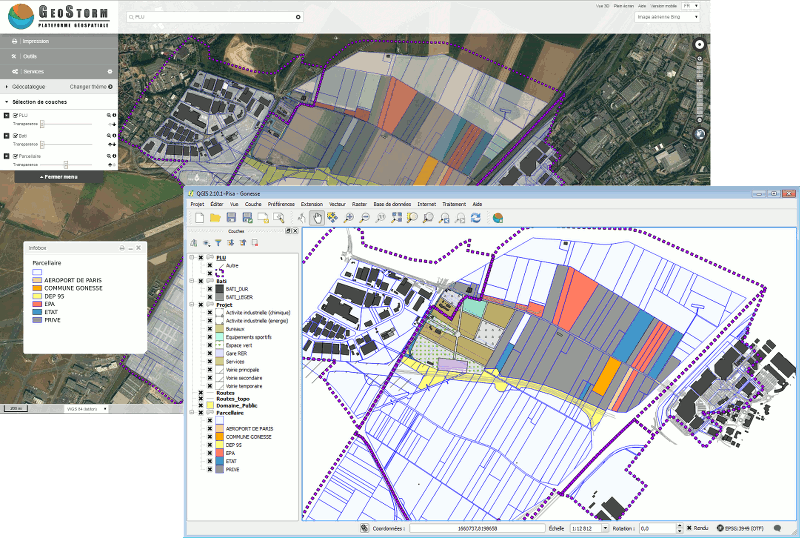Click the Outils button in GeoStorm sidebar
Image resolution: width=800 pixels, height=538 pixels.
pyautogui.click(x=59, y=57)
